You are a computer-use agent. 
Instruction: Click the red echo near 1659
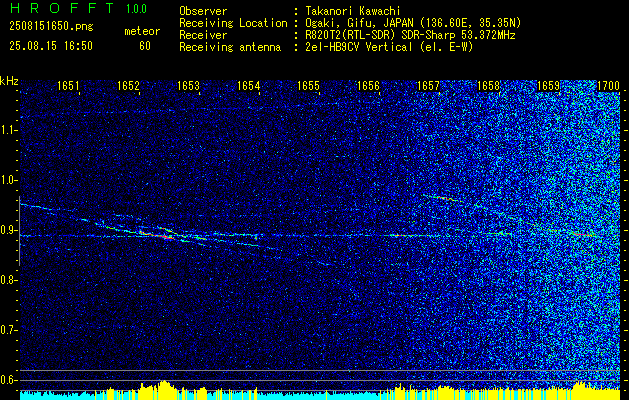582,234
